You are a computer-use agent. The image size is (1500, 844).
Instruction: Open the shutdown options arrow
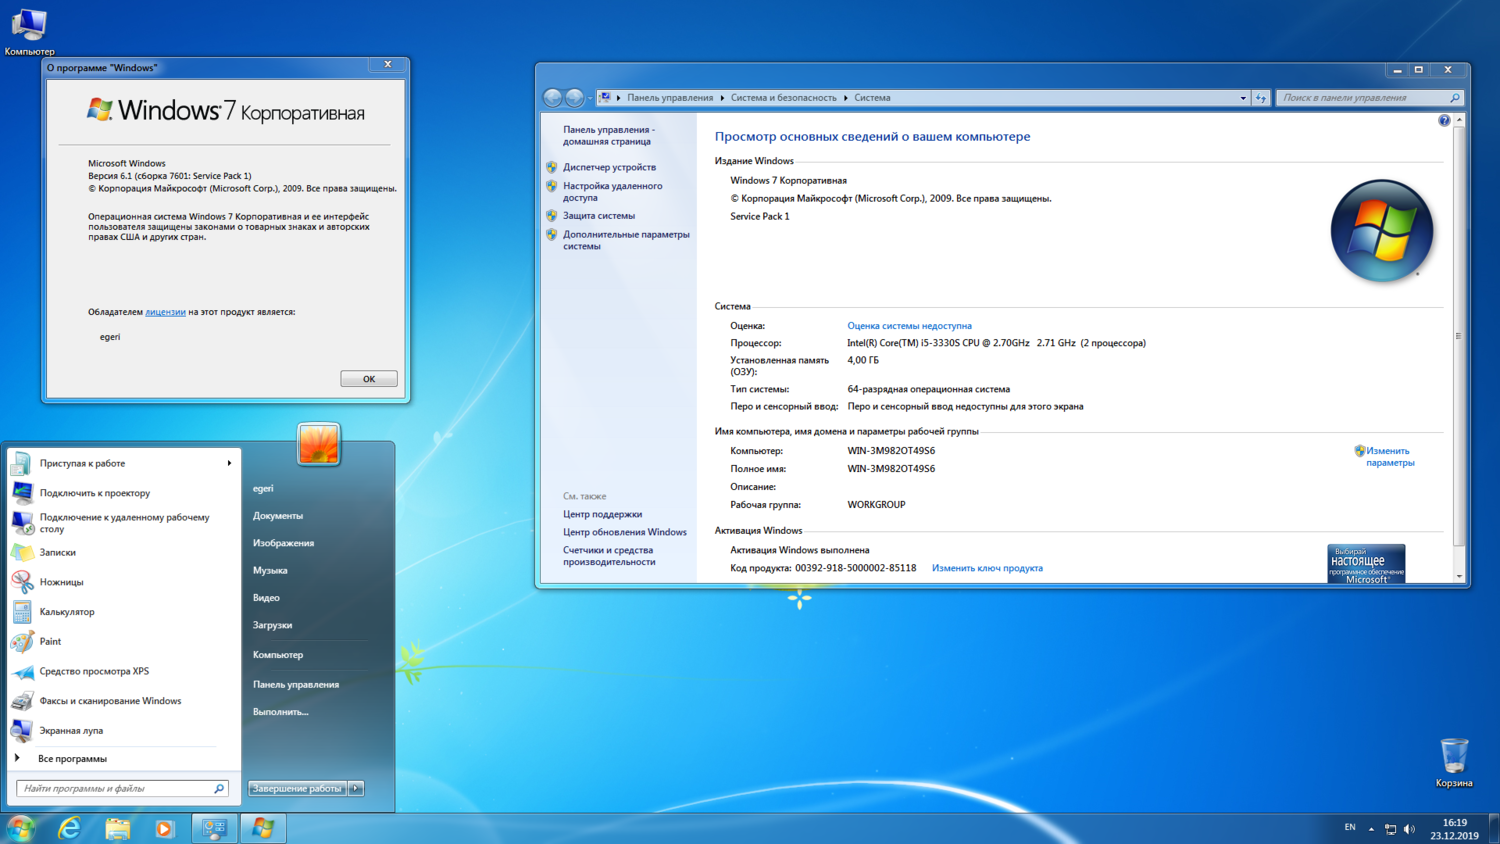click(356, 789)
